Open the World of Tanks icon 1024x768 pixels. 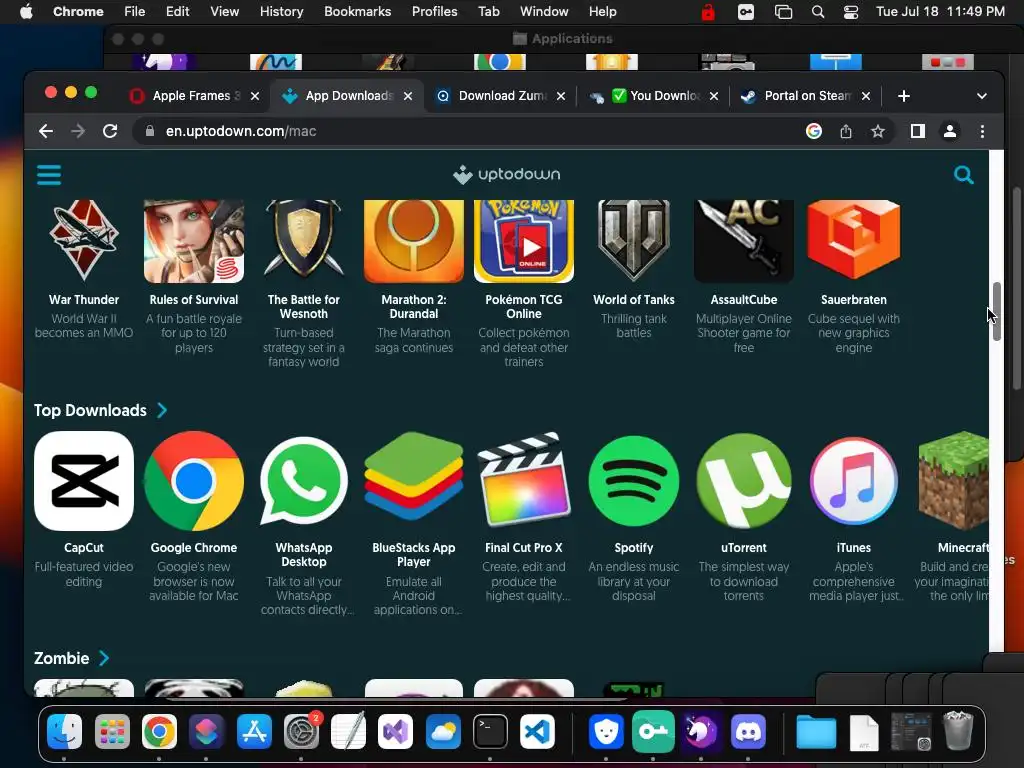point(633,241)
